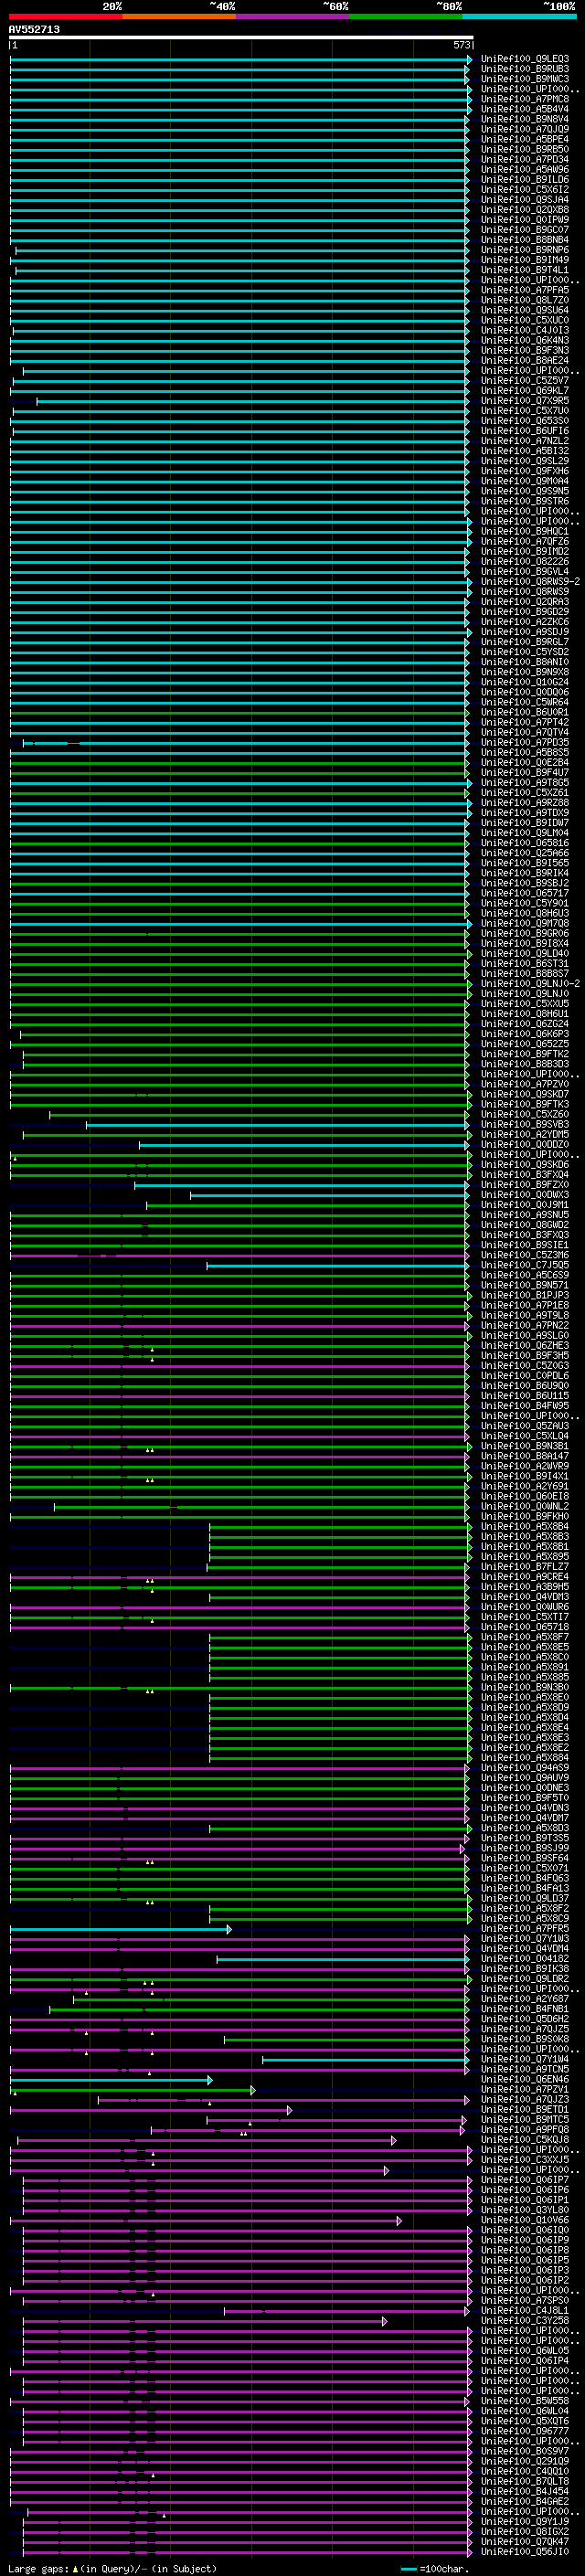
Task: Click hit label UniRef100_Q9M7Q8
Action: pyautogui.click(x=525, y=923)
